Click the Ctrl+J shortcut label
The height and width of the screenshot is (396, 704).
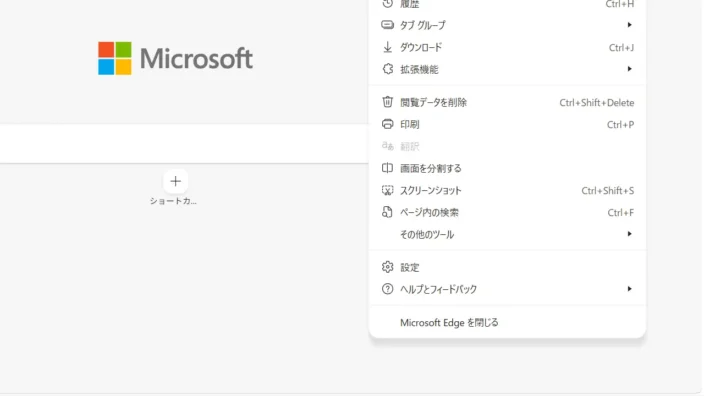pos(621,48)
